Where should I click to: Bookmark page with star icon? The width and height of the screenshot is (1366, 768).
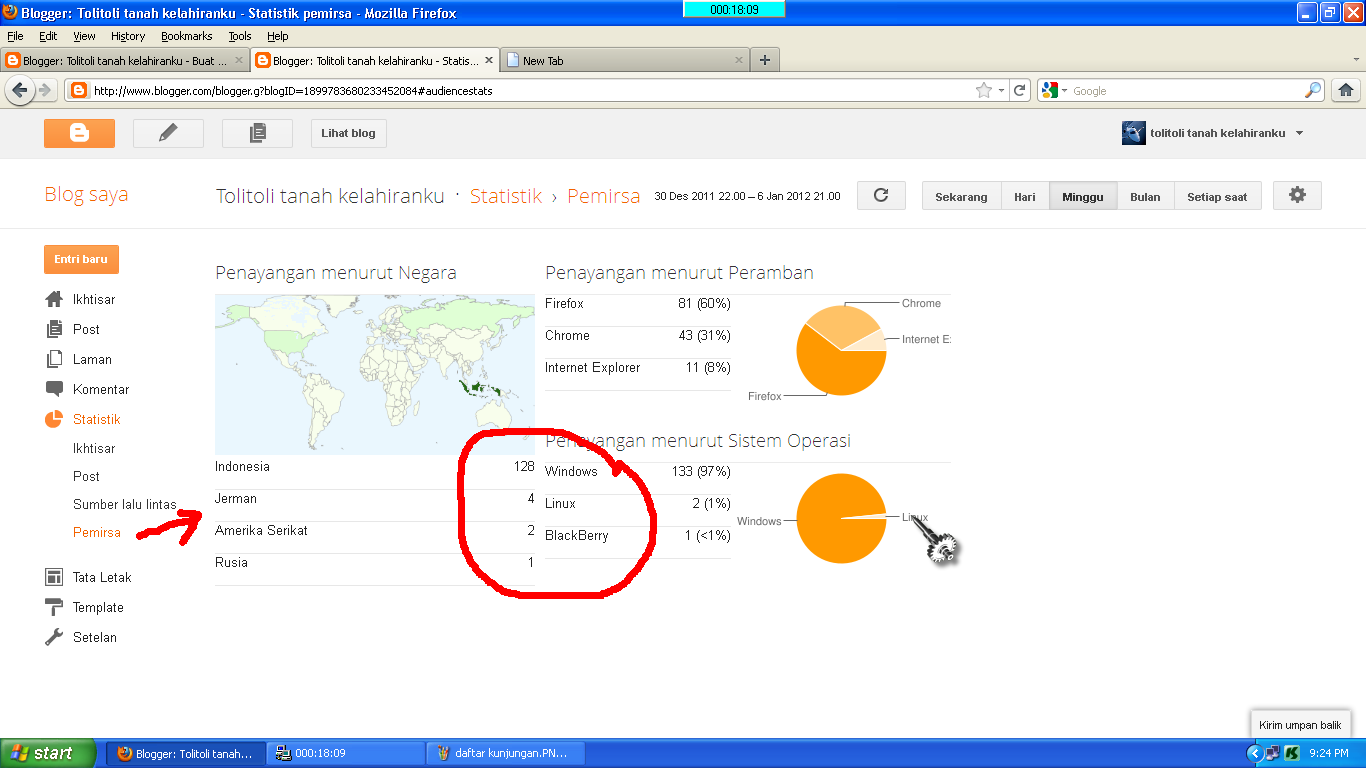[984, 90]
